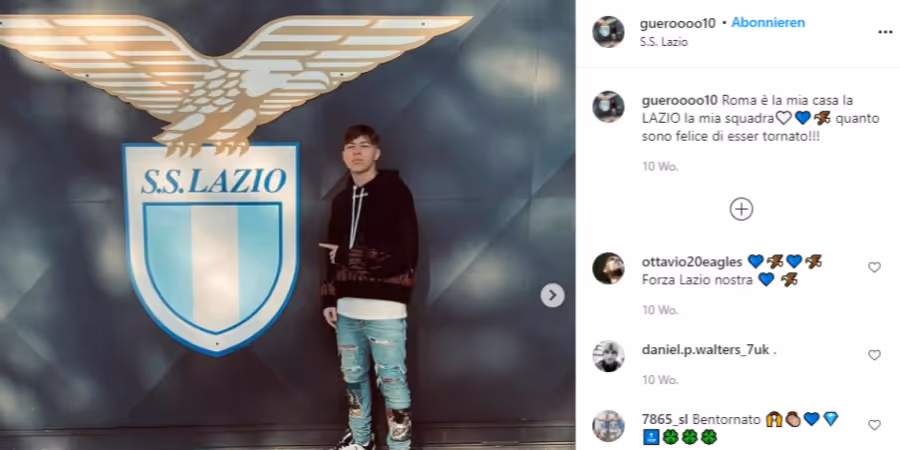Open the 7865_sl username link
Image resolution: width=900 pixels, height=450 pixels.
665,420
